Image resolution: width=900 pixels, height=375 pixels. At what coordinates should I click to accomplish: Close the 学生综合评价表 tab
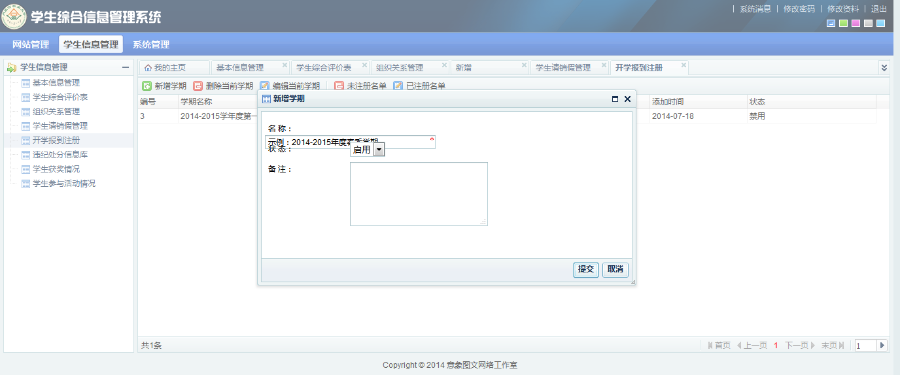364,65
